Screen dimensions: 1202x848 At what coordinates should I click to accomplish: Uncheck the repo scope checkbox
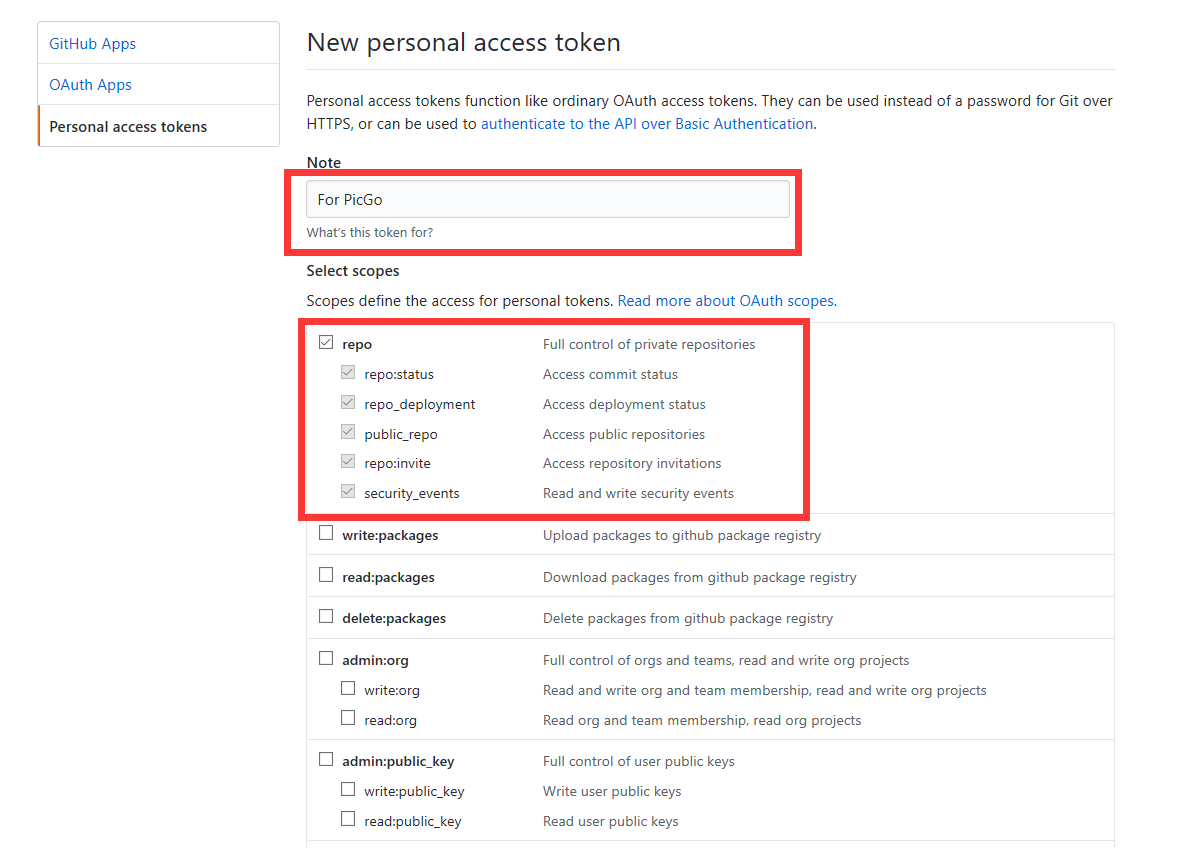(x=326, y=343)
